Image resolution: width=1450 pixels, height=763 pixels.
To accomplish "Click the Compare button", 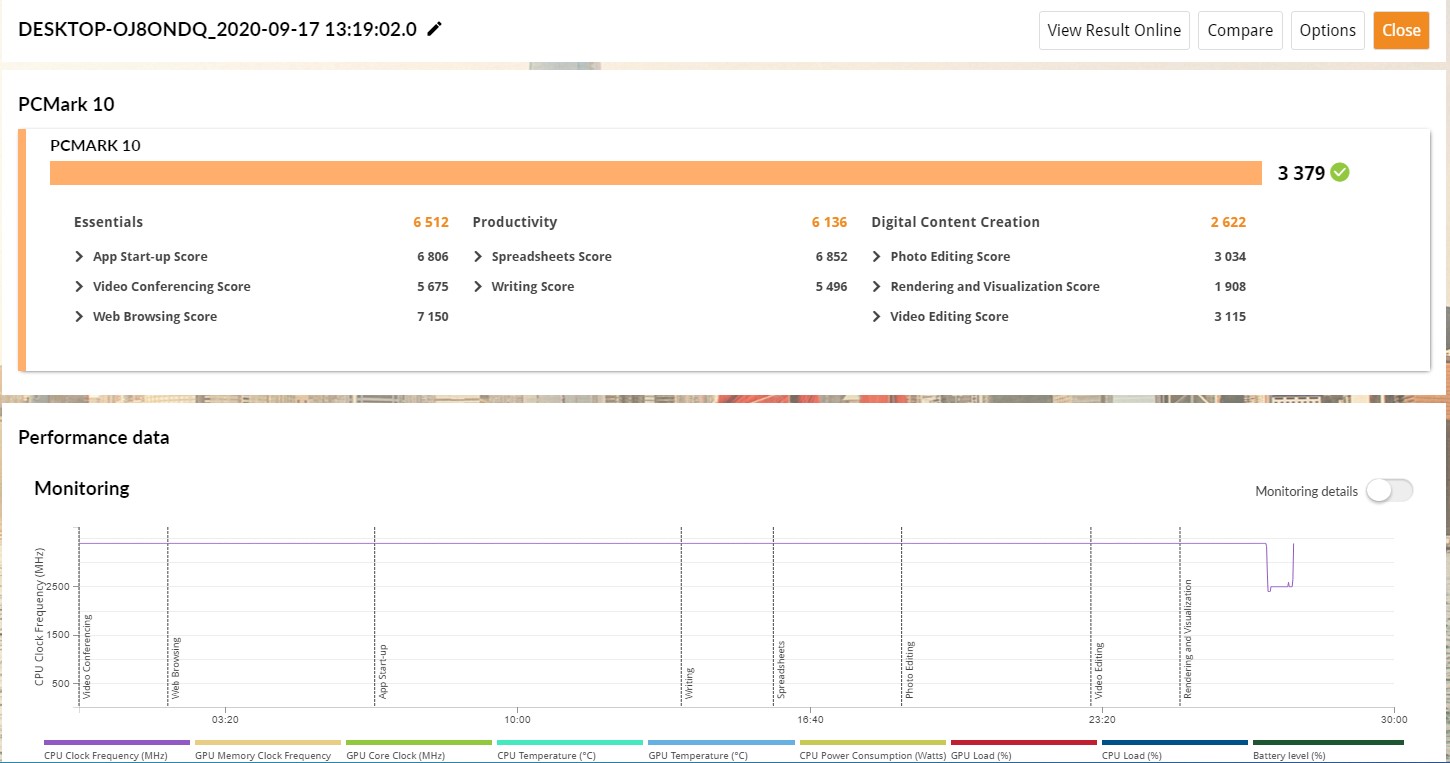I will [x=1240, y=30].
